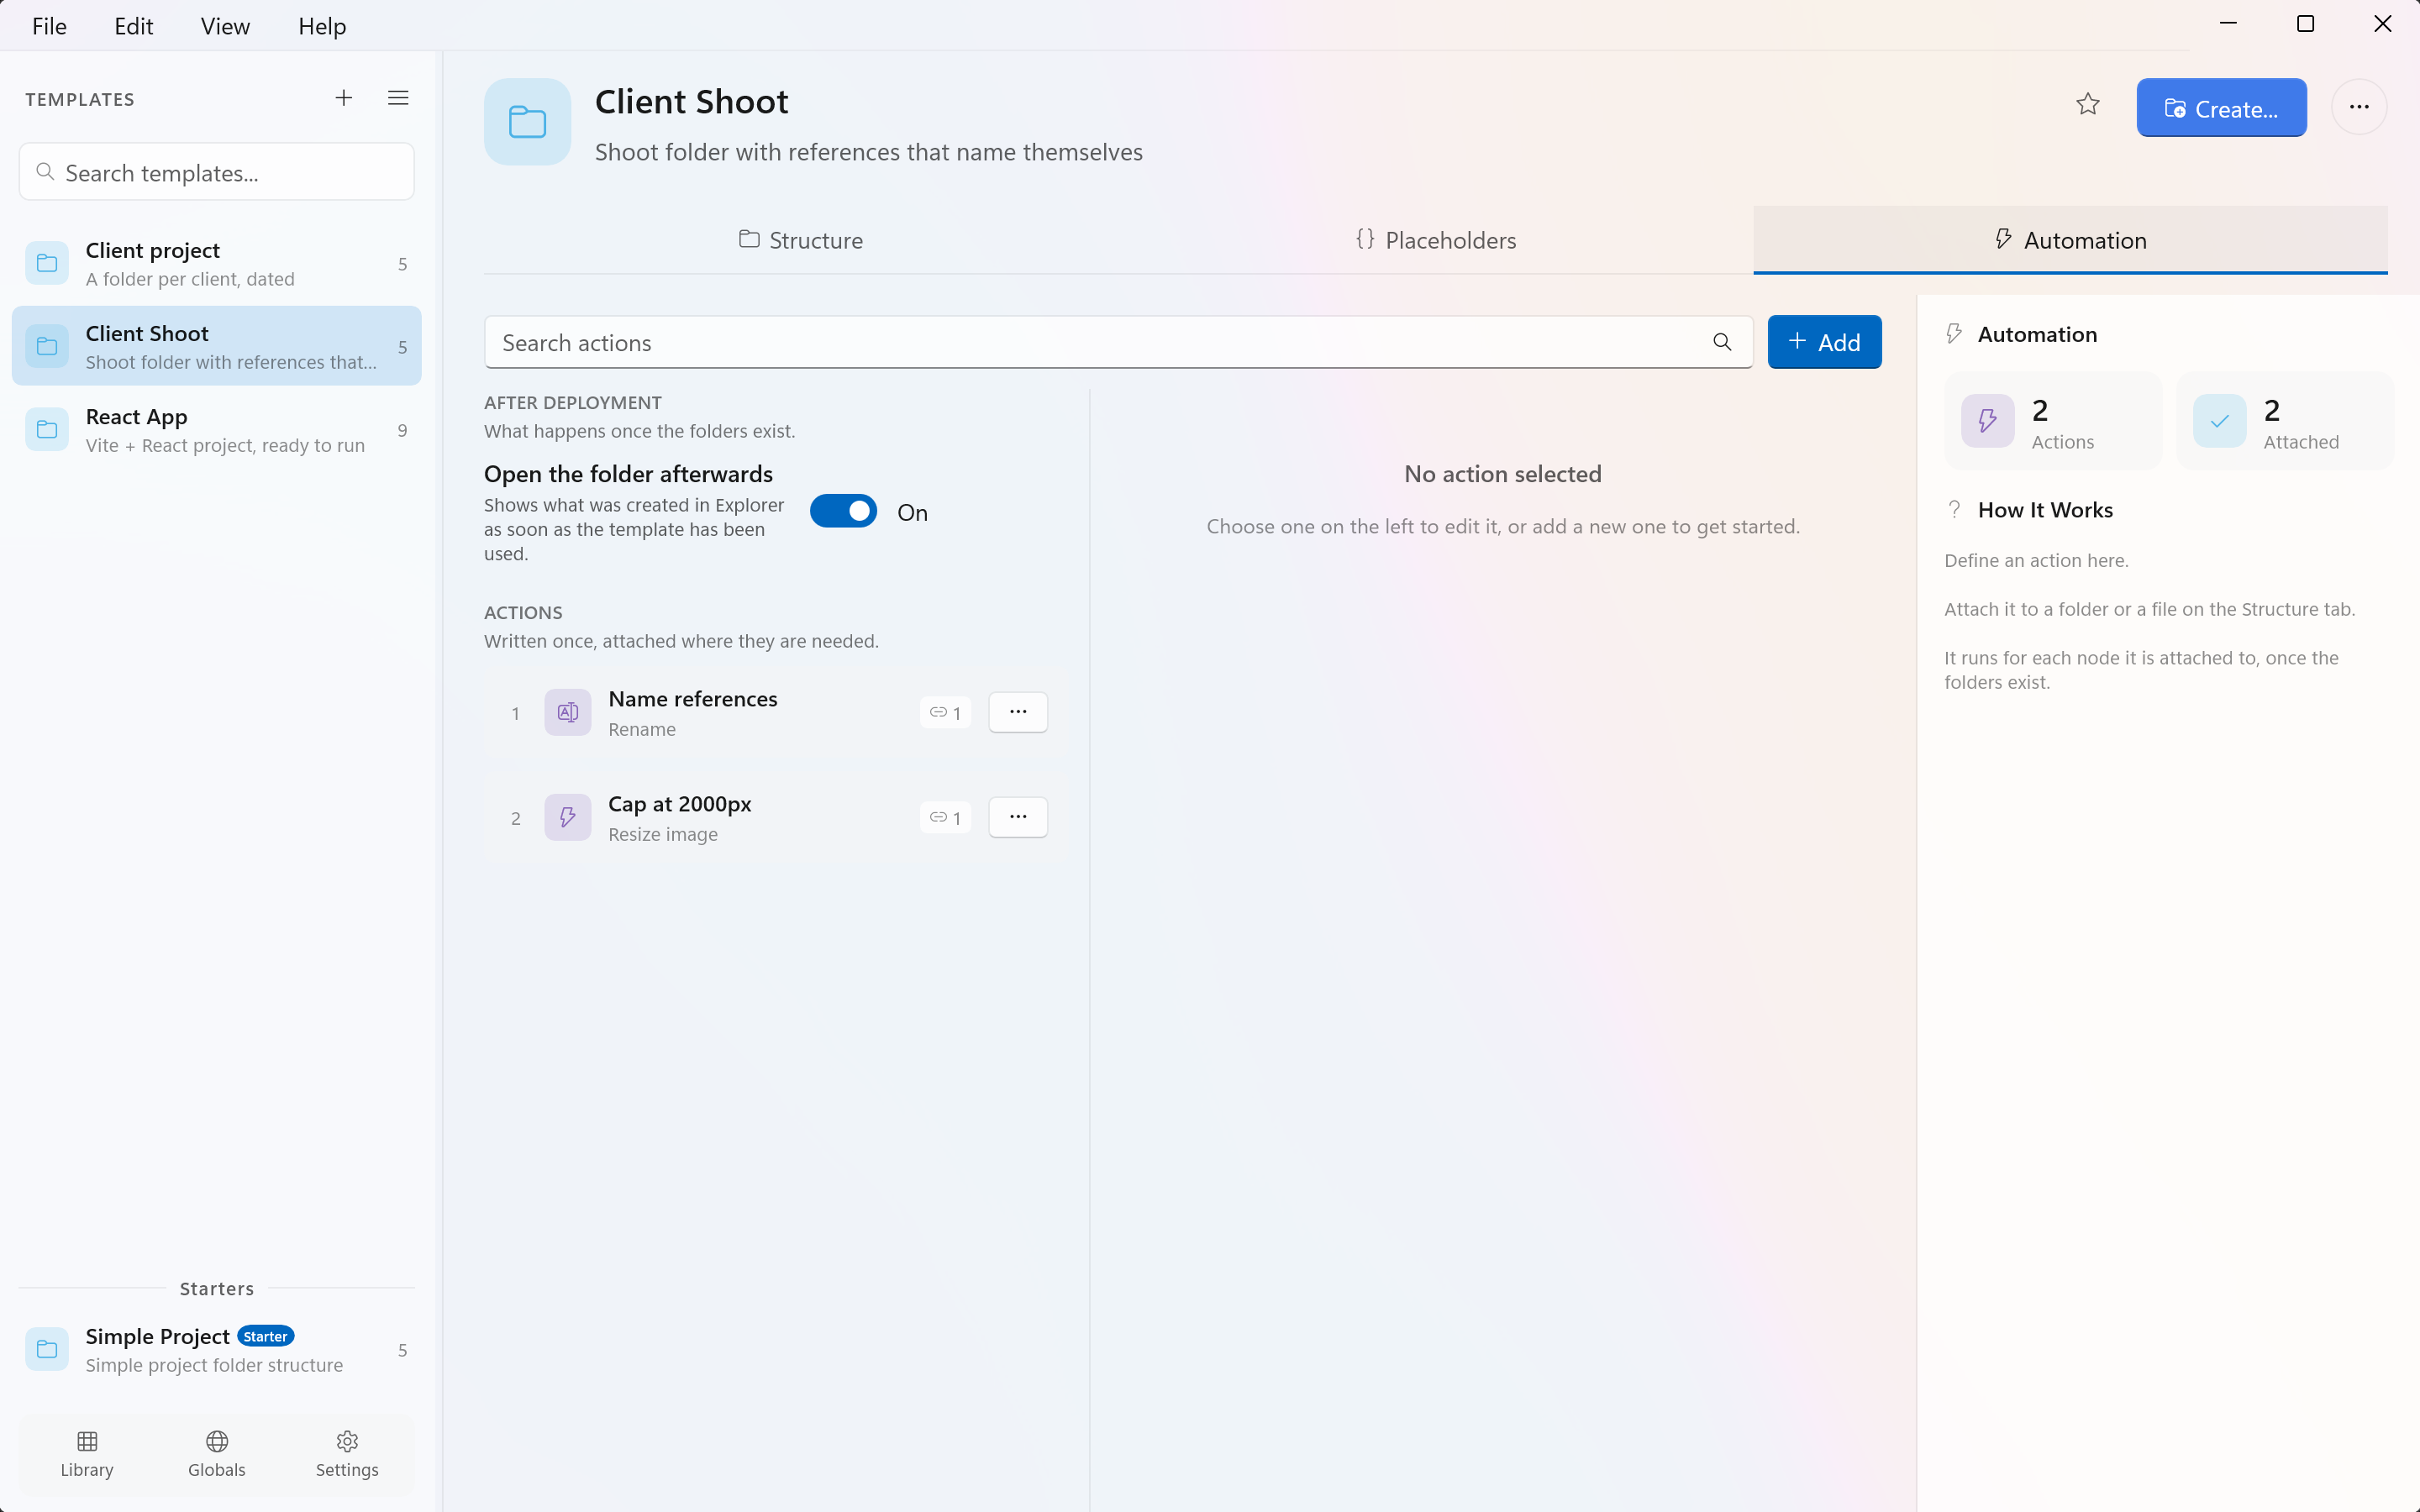The width and height of the screenshot is (2420, 1512).
Task: Click attachment count on Name references
Action: coord(945,712)
